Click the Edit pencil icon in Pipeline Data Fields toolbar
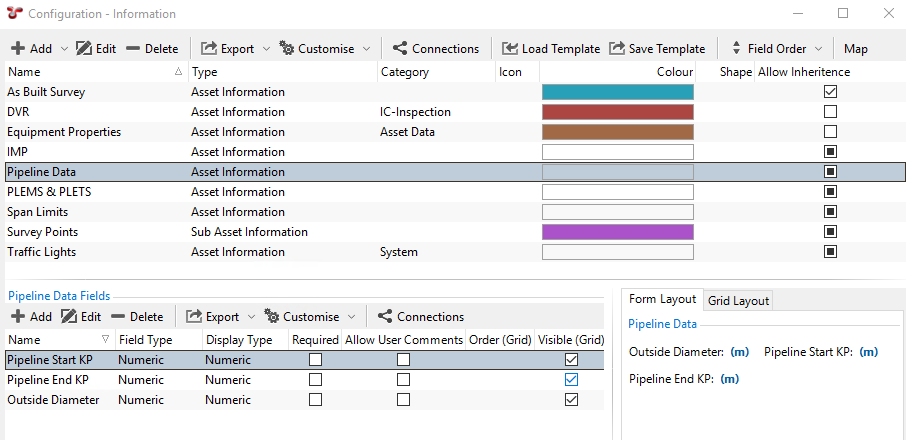906x440 pixels. pos(69,316)
